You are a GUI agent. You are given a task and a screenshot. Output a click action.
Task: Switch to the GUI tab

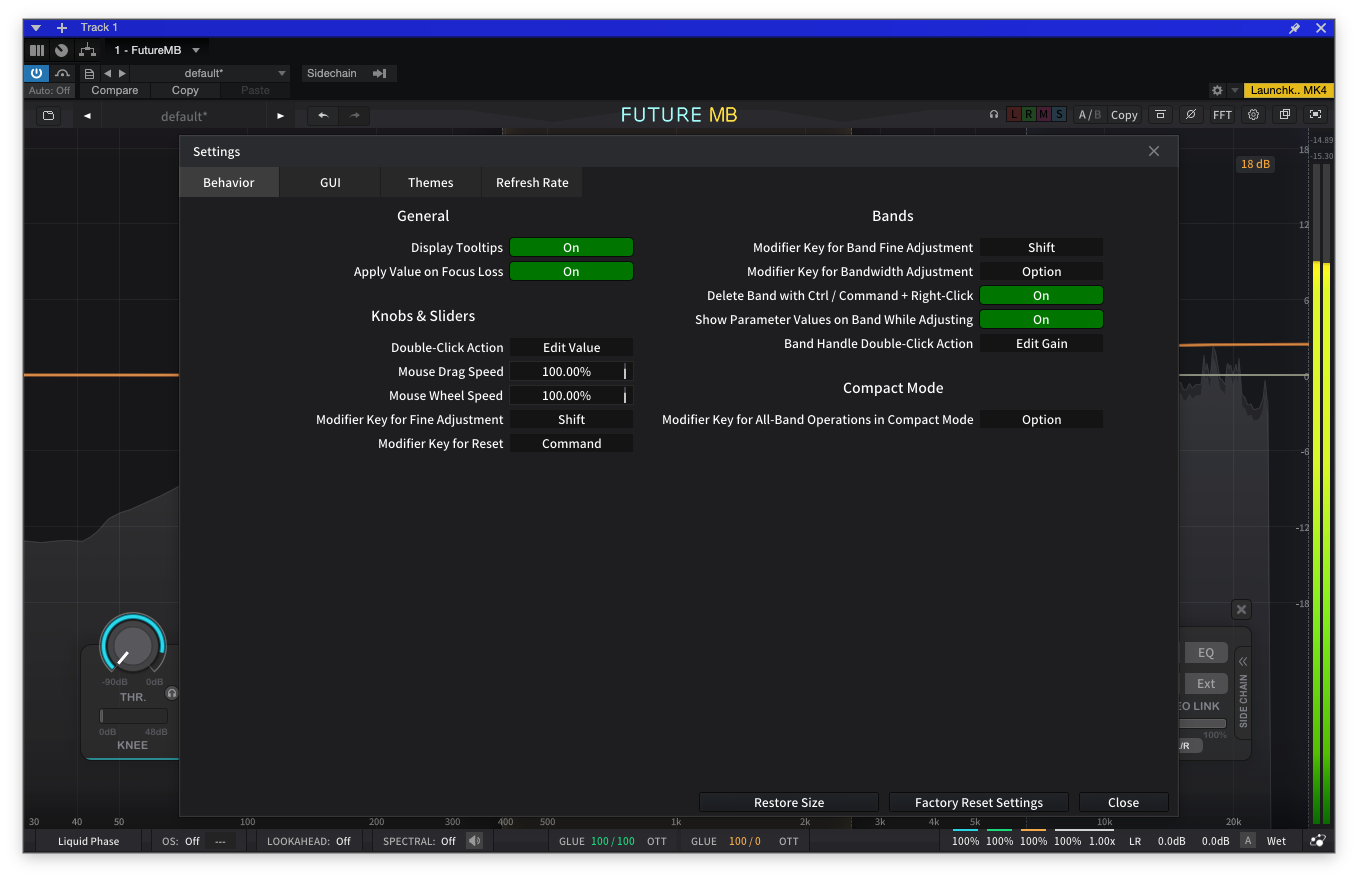330,182
